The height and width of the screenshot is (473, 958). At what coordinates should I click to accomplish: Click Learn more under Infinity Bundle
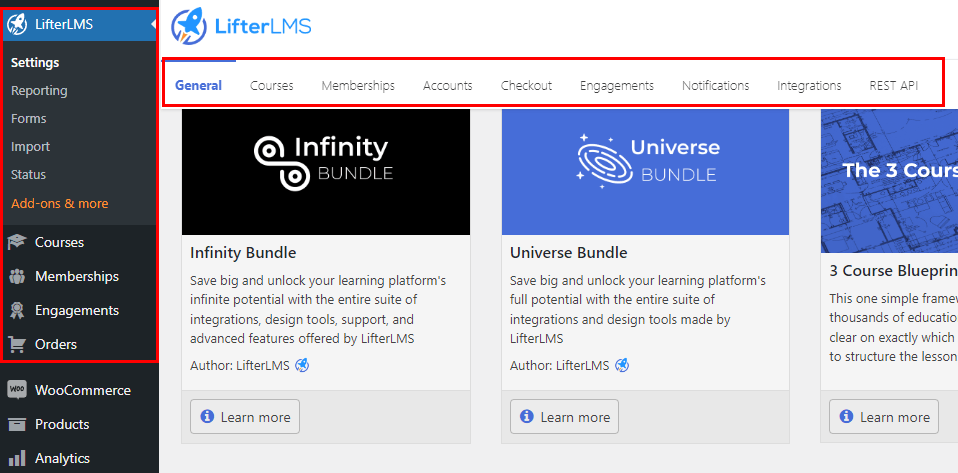click(245, 417)
